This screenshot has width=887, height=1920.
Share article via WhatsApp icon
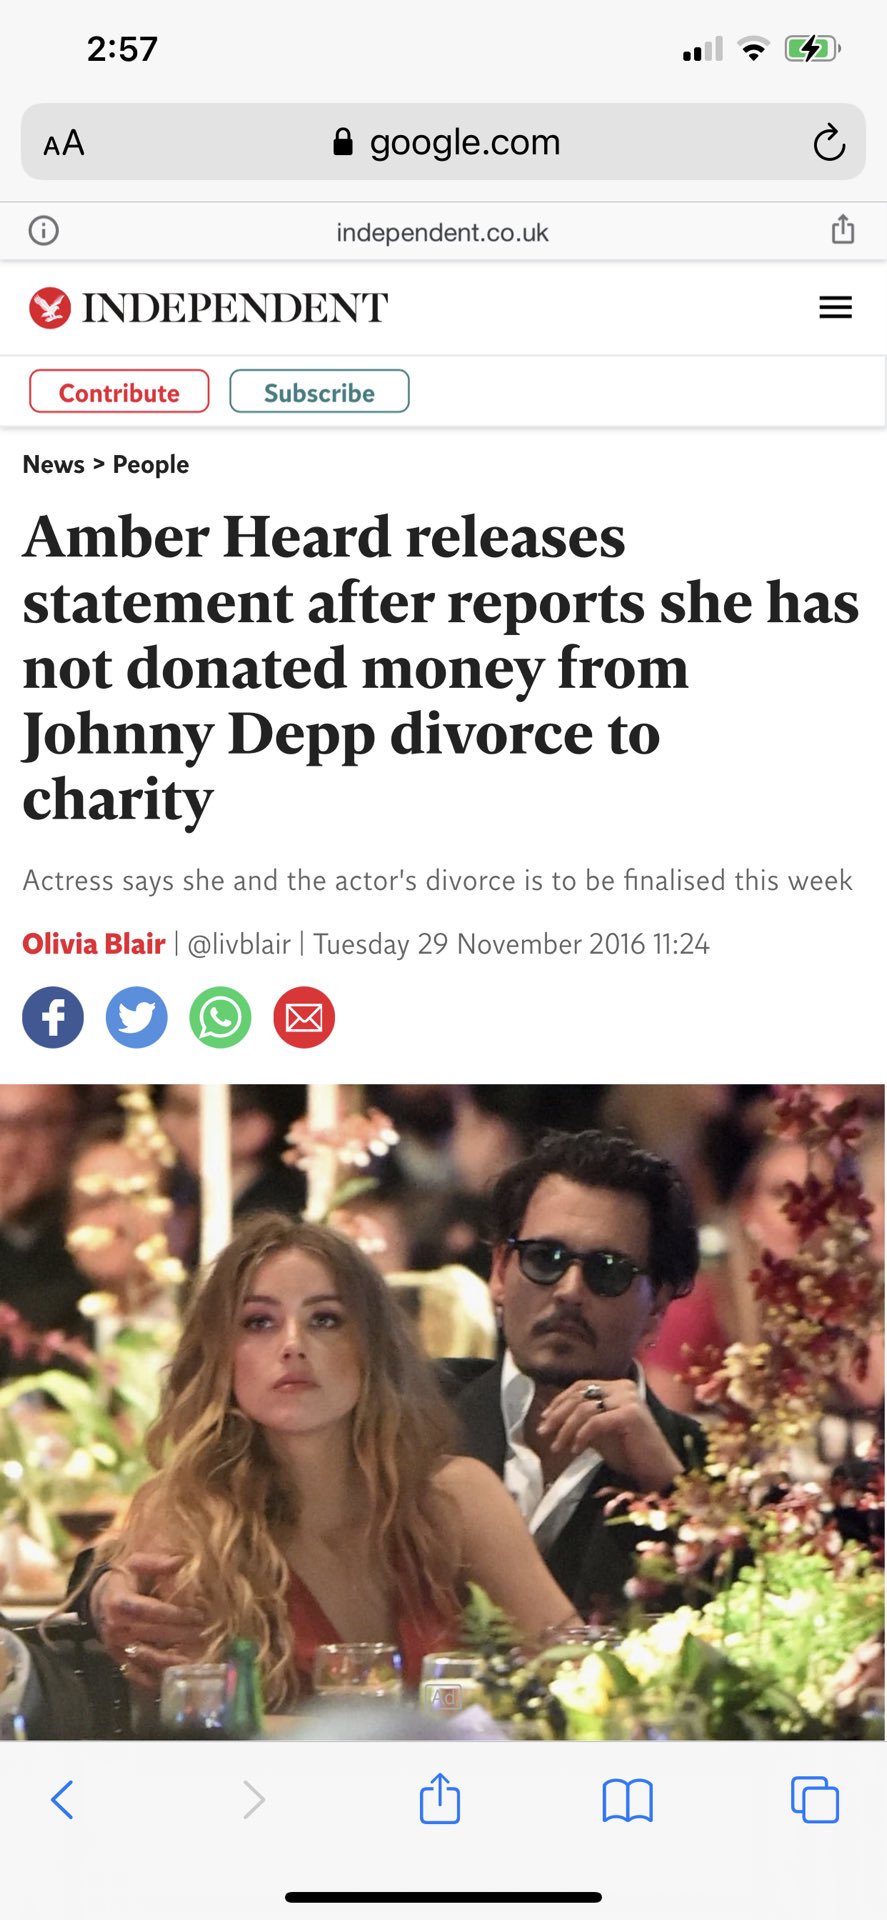click(220, 1017)
